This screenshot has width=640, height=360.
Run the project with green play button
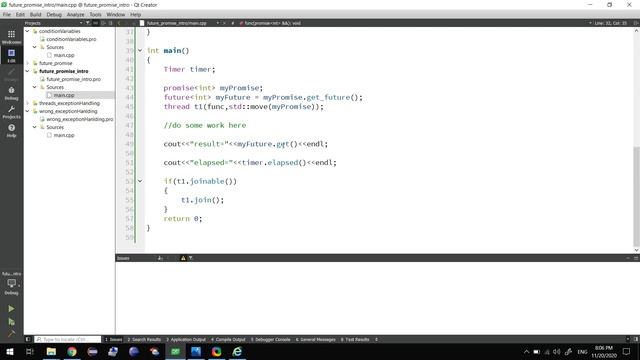(x=11, y=309)
